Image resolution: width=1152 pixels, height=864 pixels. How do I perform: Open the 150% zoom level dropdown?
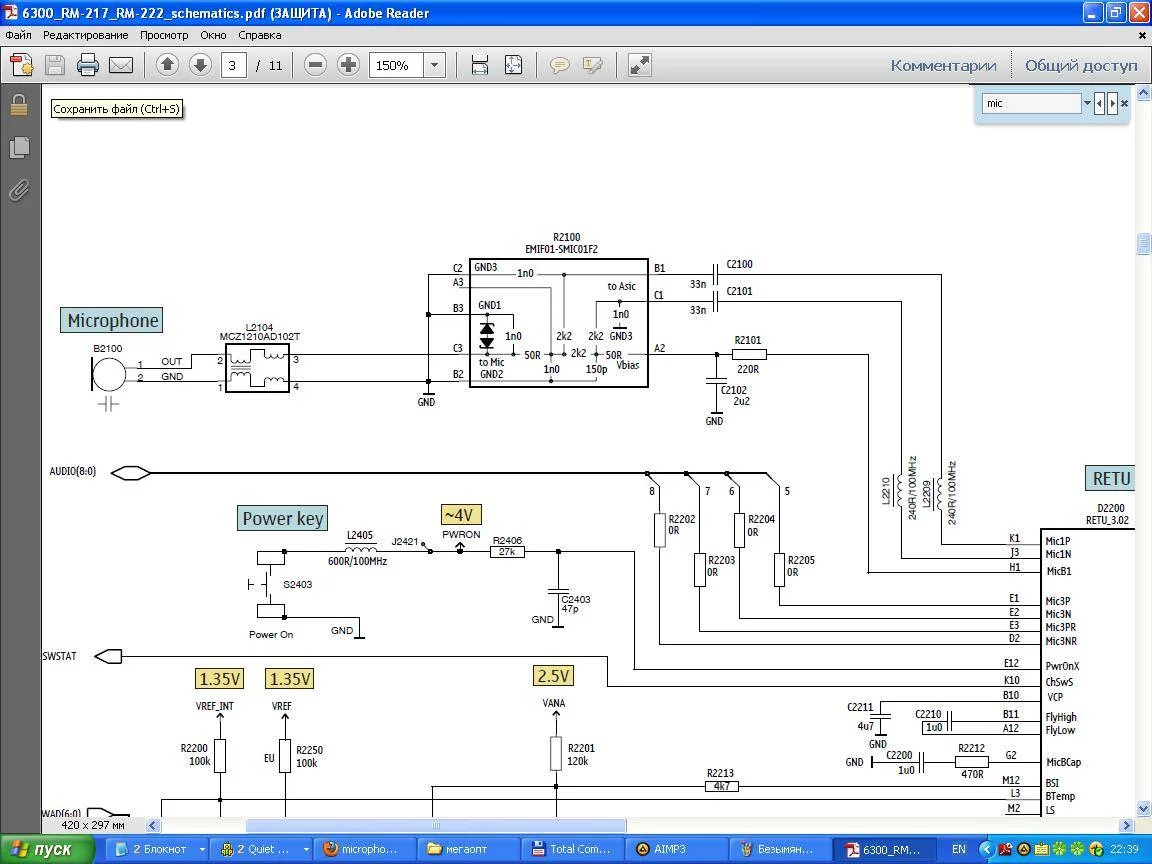click(434, 66)
